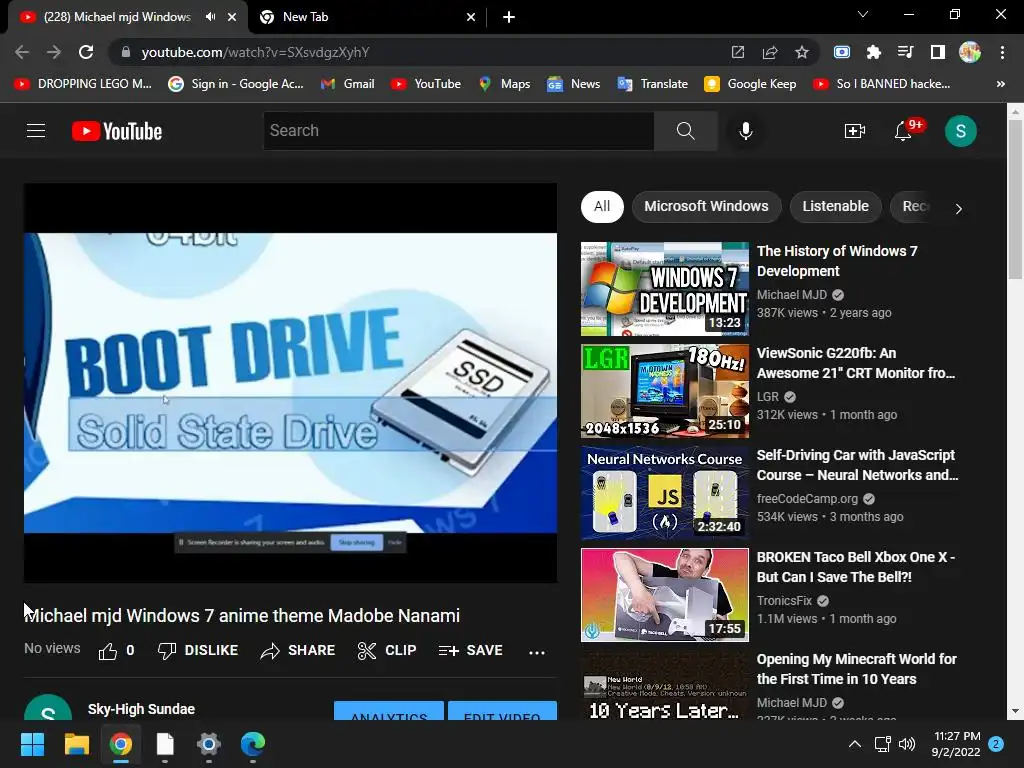Open Chrome profile avatar

point(969,52)
